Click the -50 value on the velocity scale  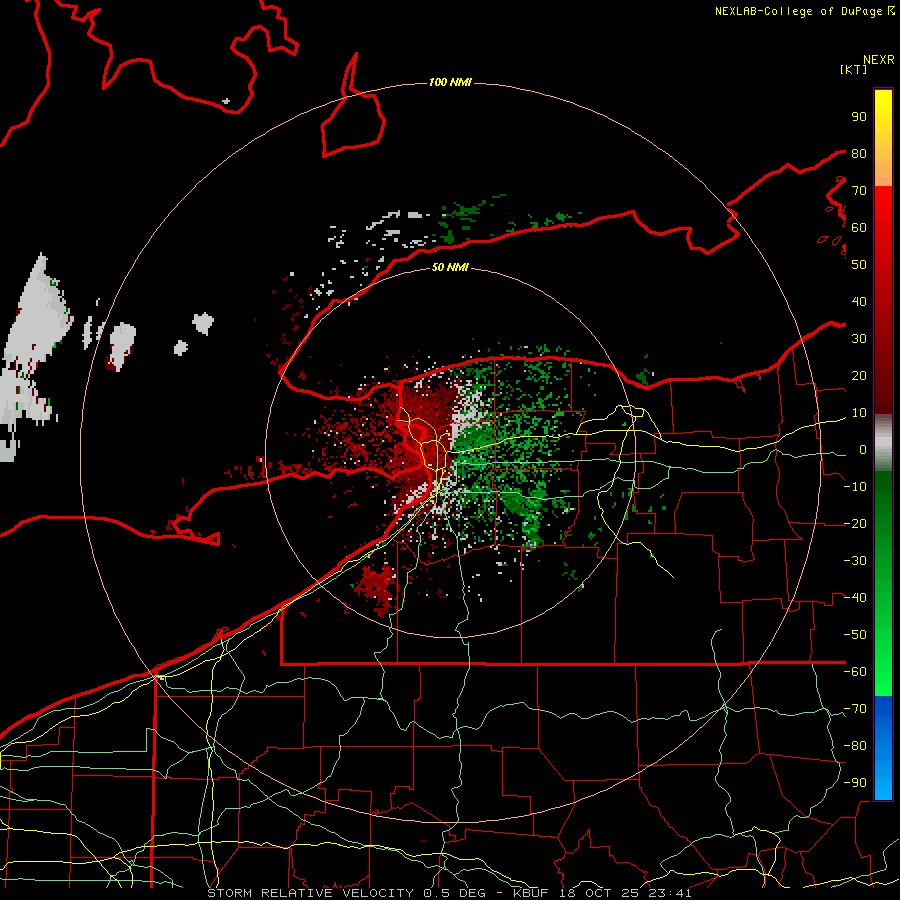tap(855, 634)
